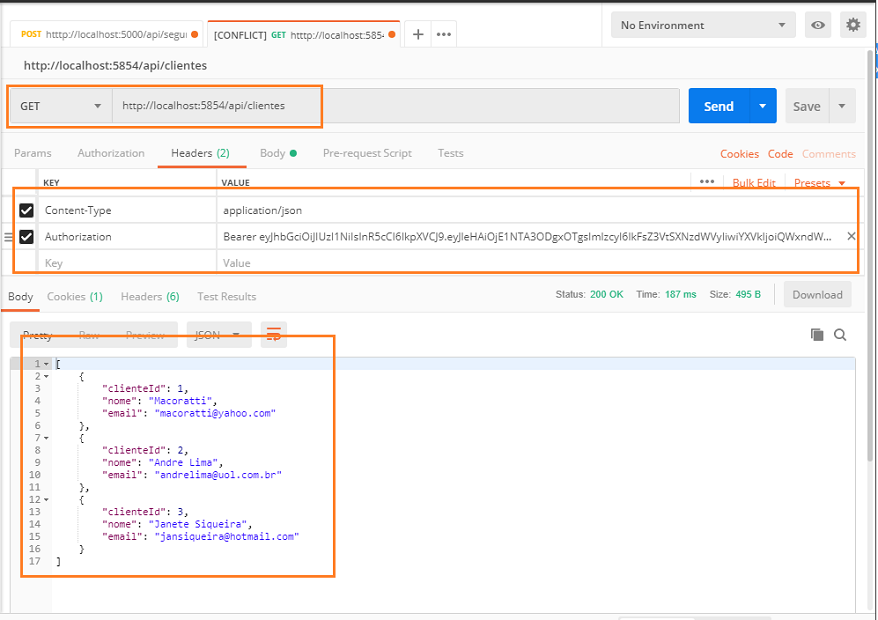Open the response Cookies (1) tab
The image size is (878, 620).
(x=75, y=296)
